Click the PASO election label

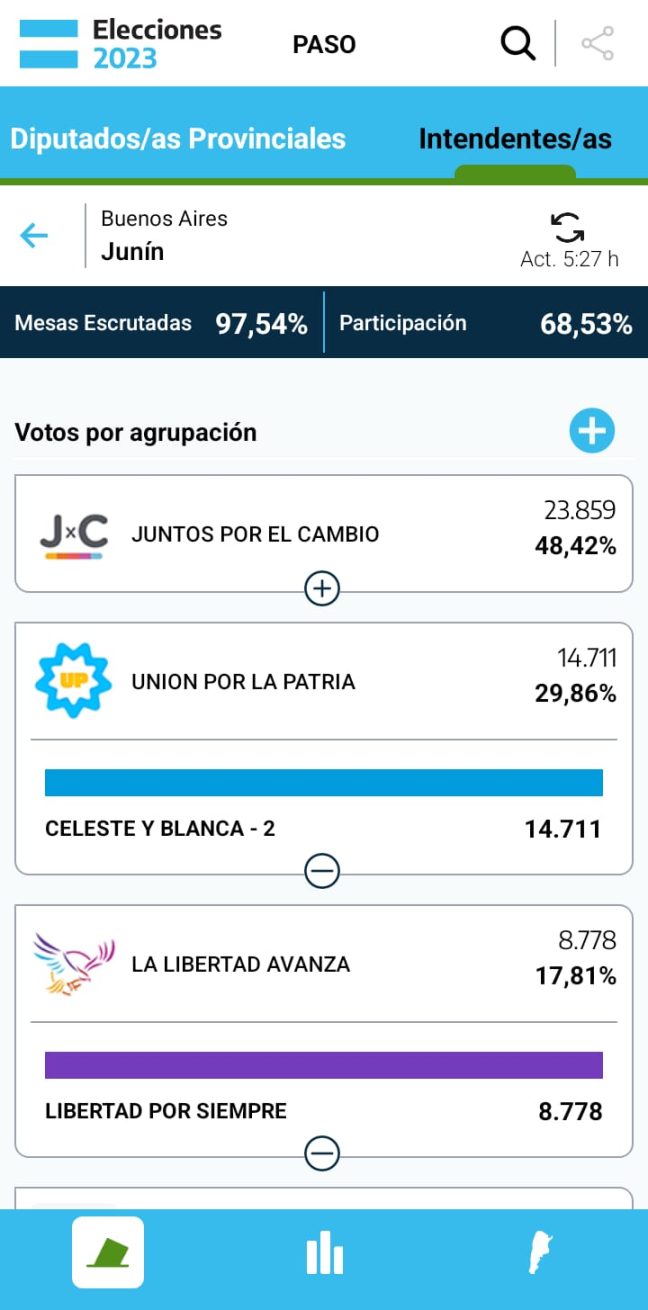click(324, 44)
